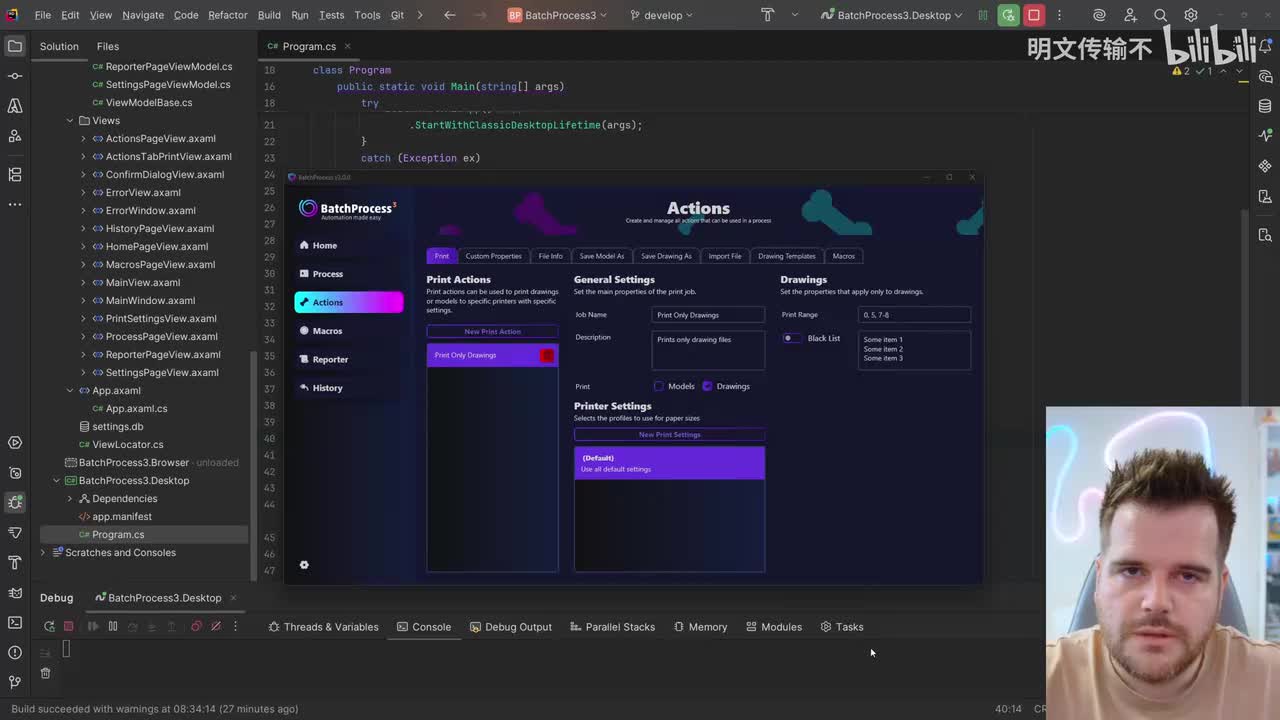Collapse the Views folder node
1280x720 pixels.
coord(70,120)
